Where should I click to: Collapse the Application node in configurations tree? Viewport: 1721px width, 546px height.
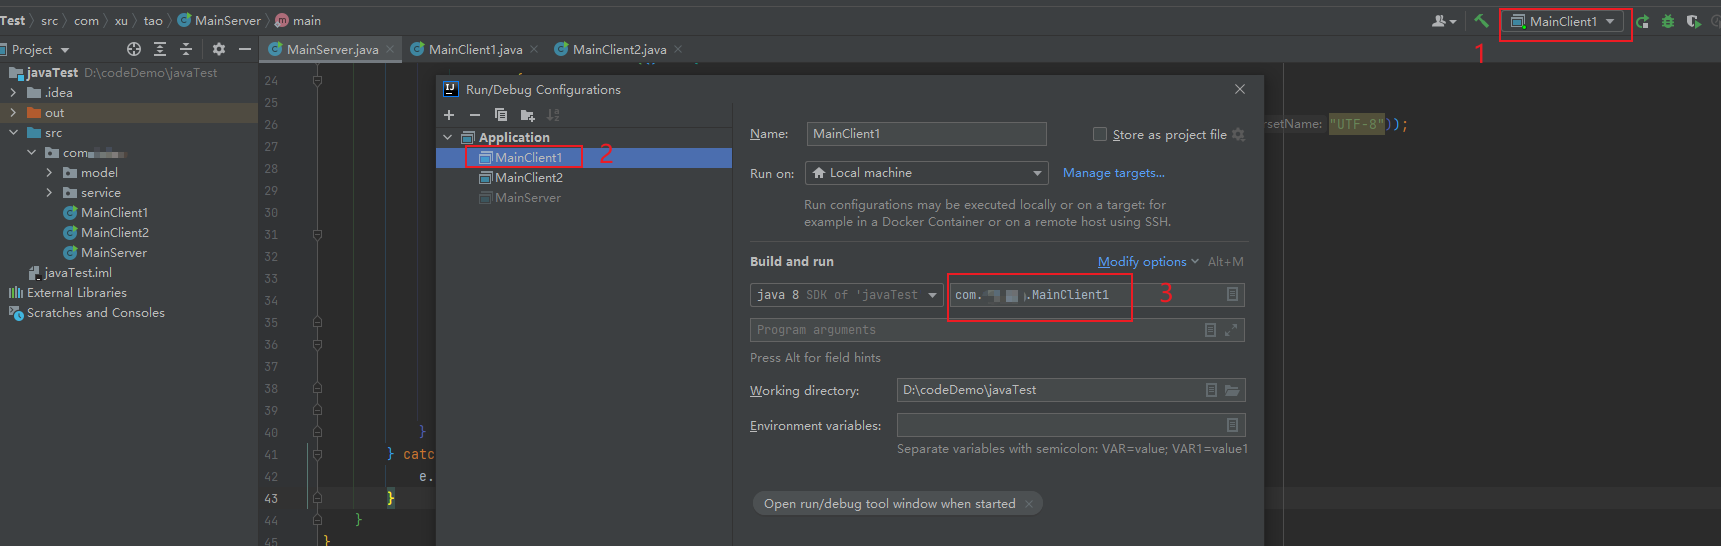448,137
